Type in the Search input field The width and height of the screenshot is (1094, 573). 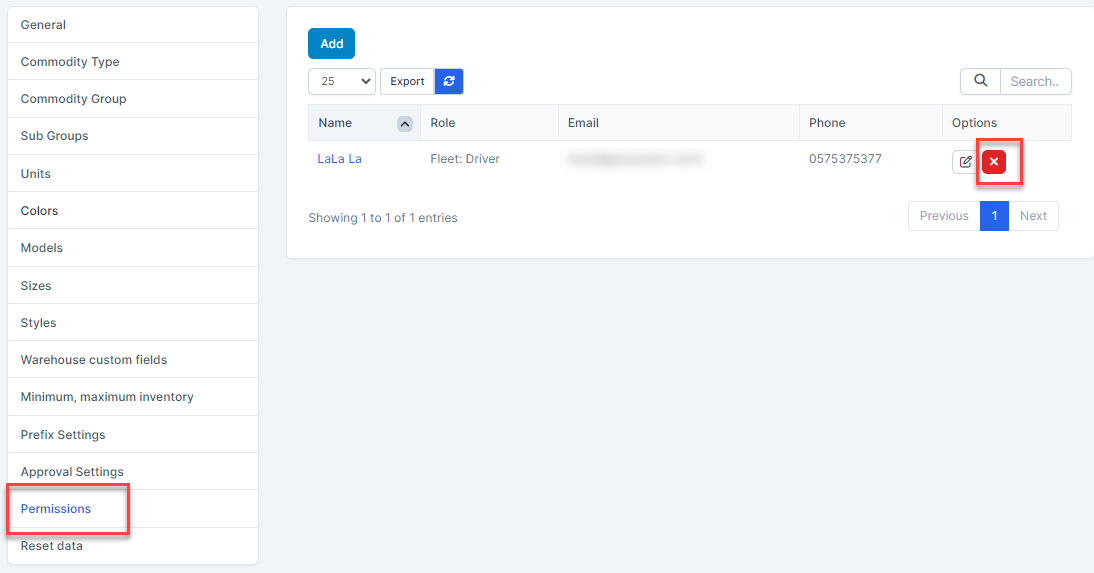pos(1035,82)
